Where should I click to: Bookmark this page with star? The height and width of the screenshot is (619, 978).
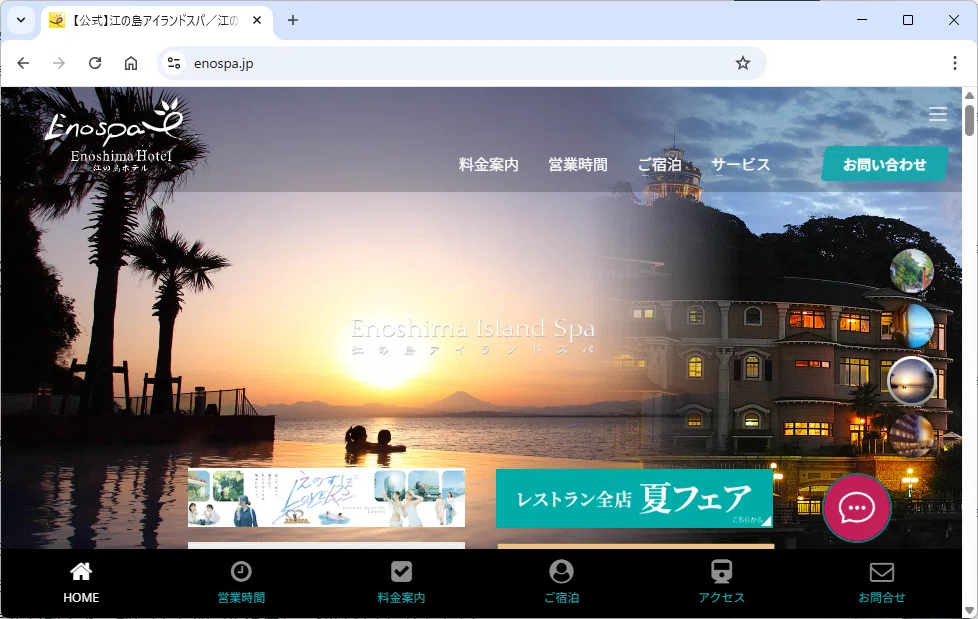[742, 63]
